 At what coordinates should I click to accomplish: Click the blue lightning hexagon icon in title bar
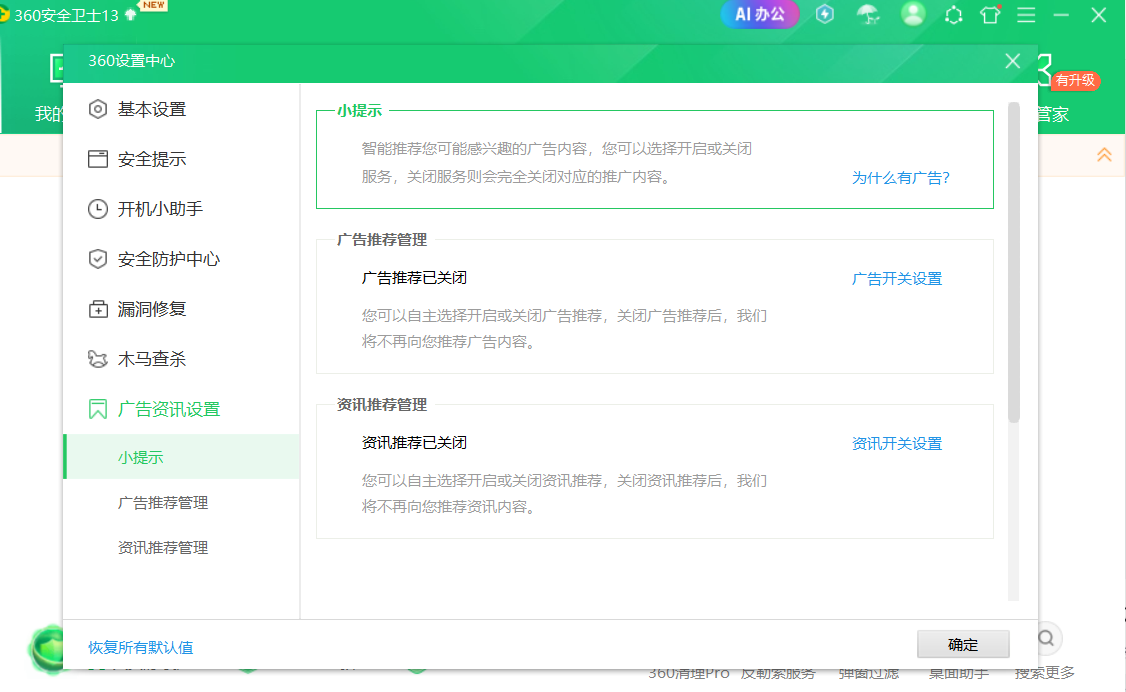825,14
